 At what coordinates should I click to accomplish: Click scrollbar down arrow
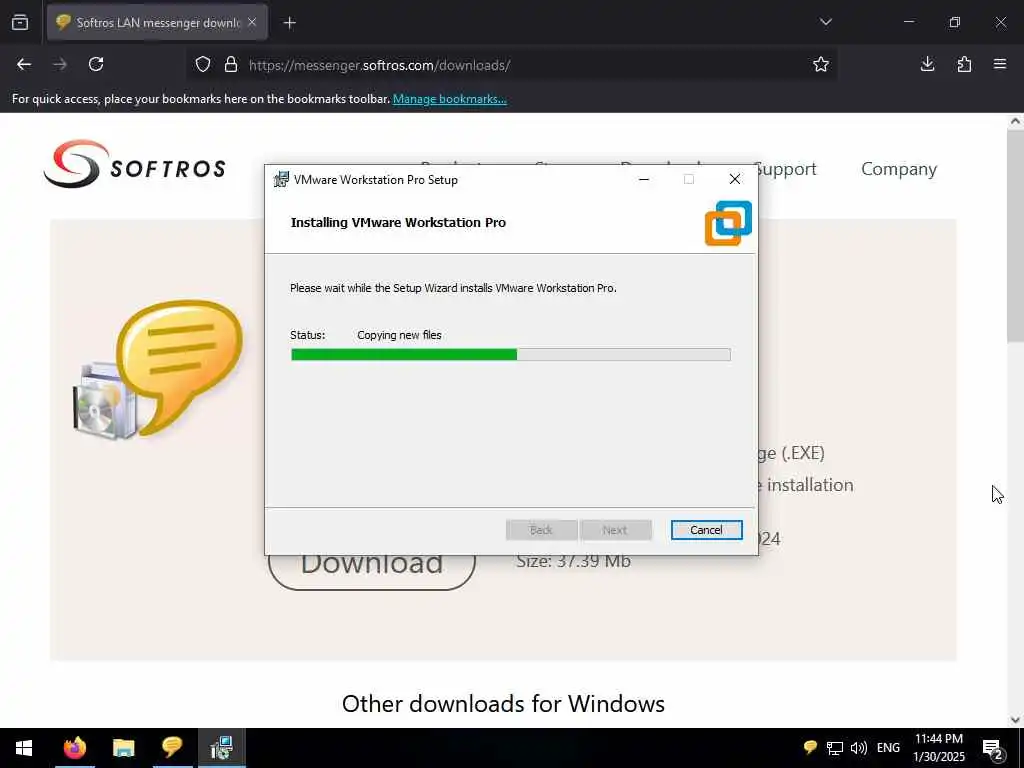[1015, 720]
